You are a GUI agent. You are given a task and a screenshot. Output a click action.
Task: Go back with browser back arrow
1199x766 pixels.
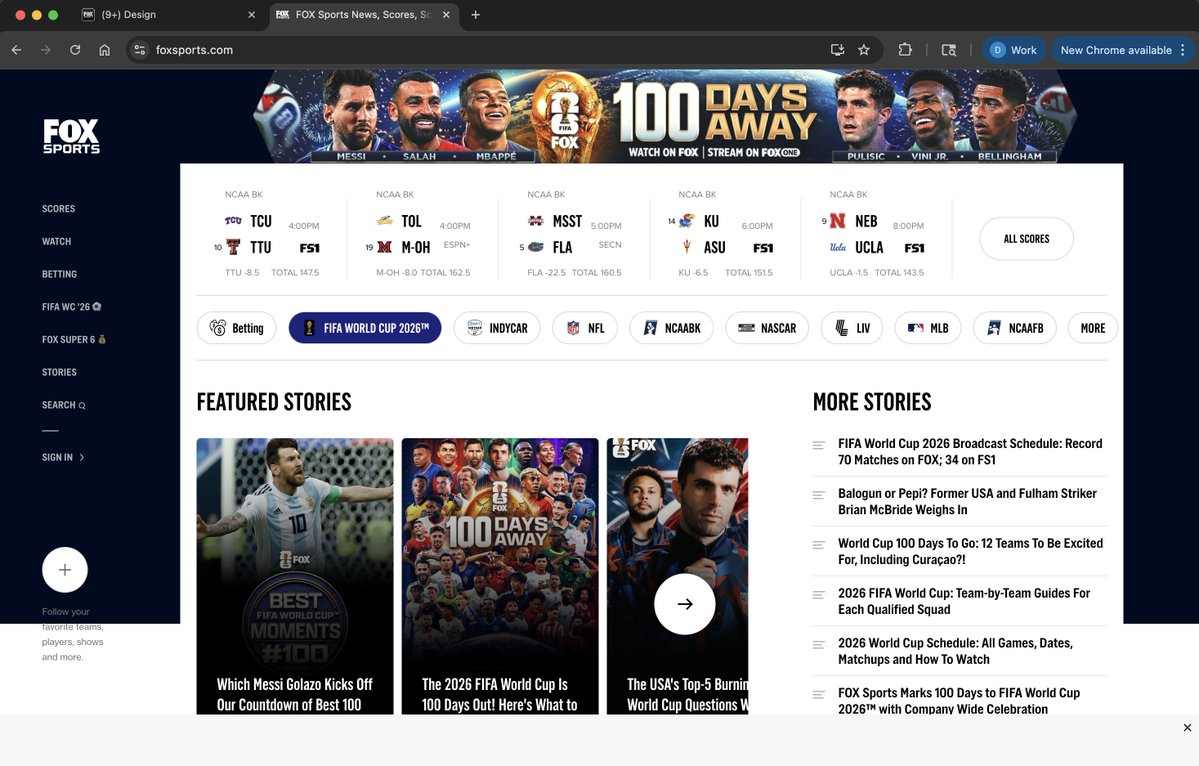17,50
